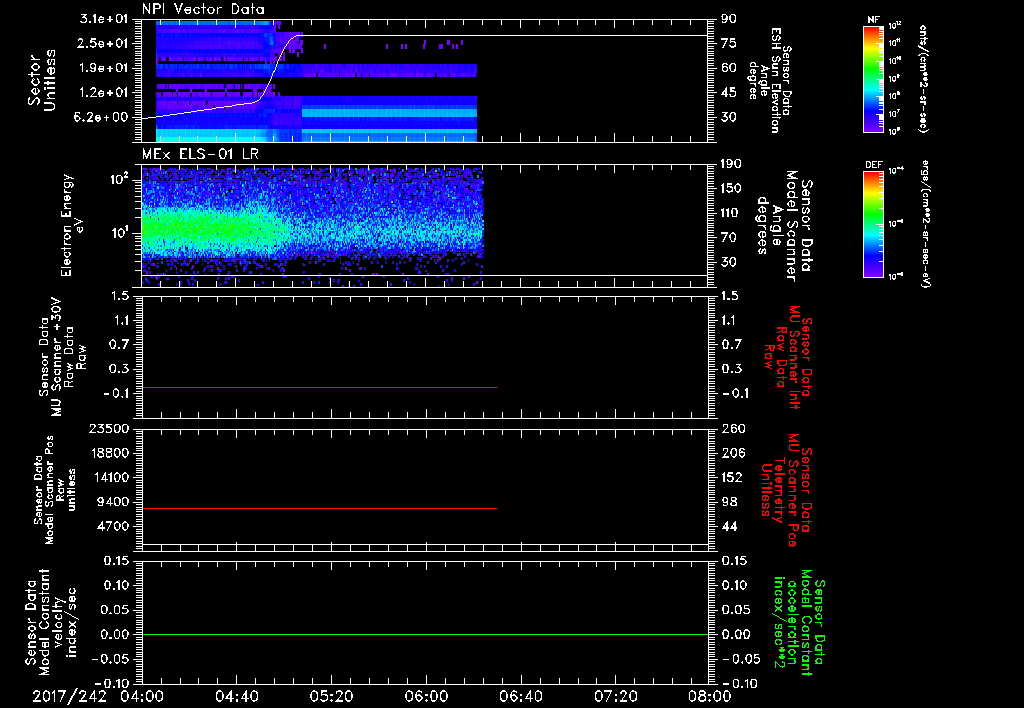The height and width of the screenshot is (708, 1024).
Task: Click the 04:40 time tick label
Action: pyautogui.click(x=236, y=696)
